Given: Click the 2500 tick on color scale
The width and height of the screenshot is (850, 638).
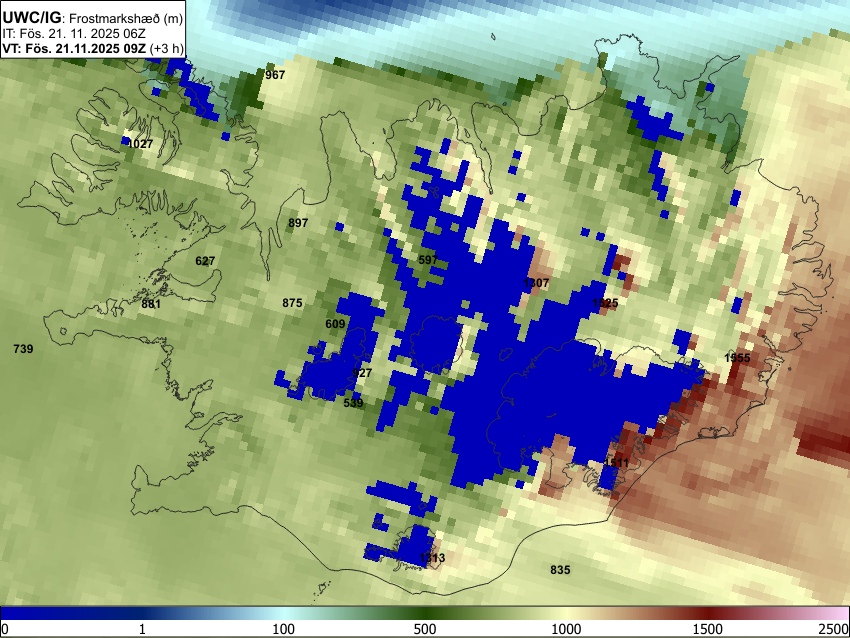Looking at the screenshot, I should tap(834, 629).
